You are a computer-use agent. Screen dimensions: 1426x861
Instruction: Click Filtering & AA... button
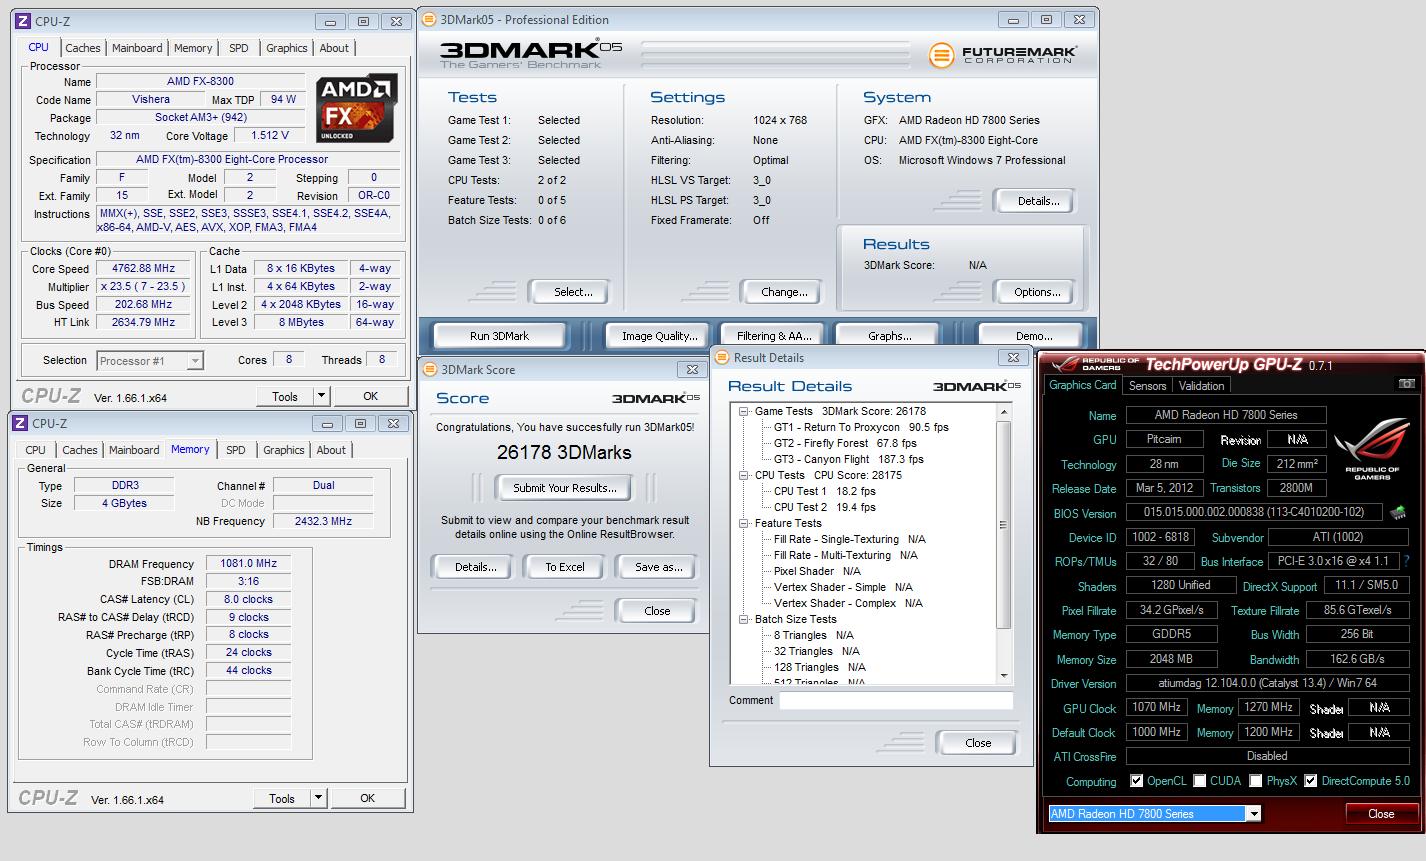774,336
